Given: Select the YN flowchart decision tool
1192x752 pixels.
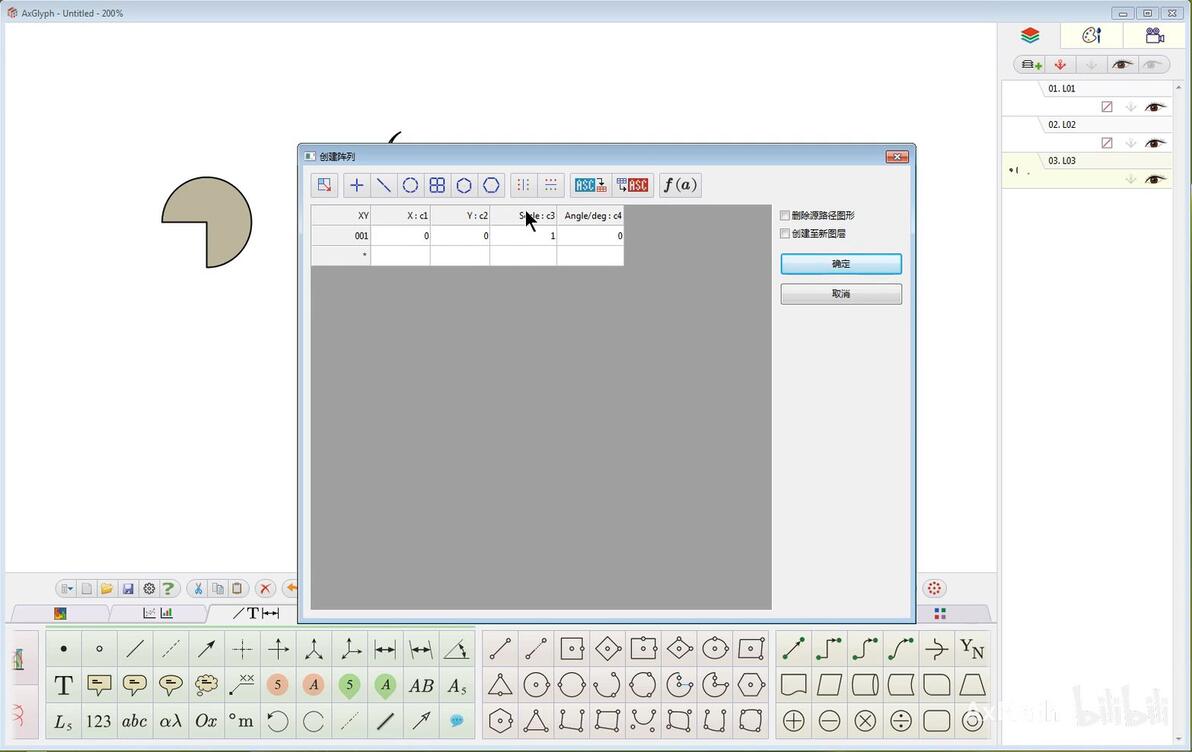Looking at the screenshot, I should coord(972,649).
